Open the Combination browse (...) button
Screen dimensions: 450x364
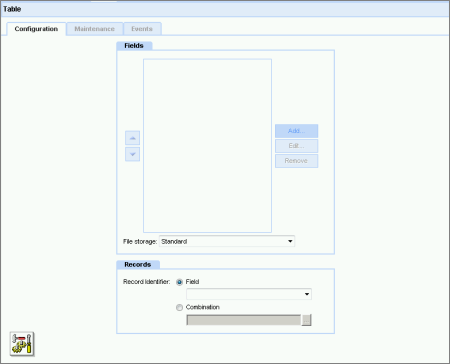pos(306,320)
